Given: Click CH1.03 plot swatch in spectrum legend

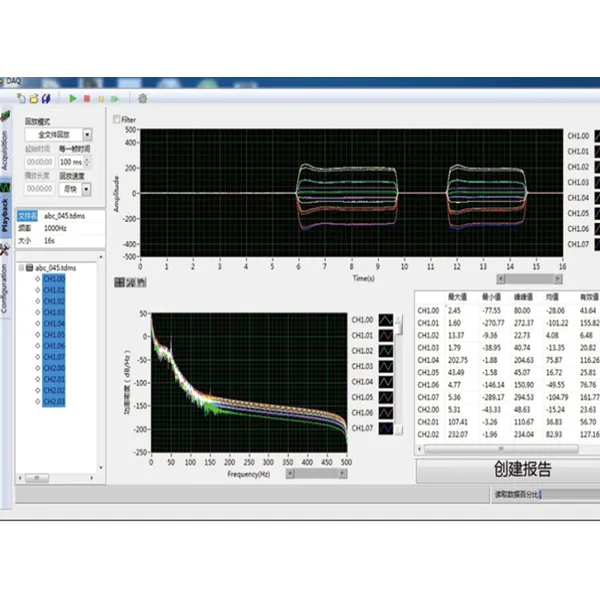Looking at the screenshot, I should 386,366.
